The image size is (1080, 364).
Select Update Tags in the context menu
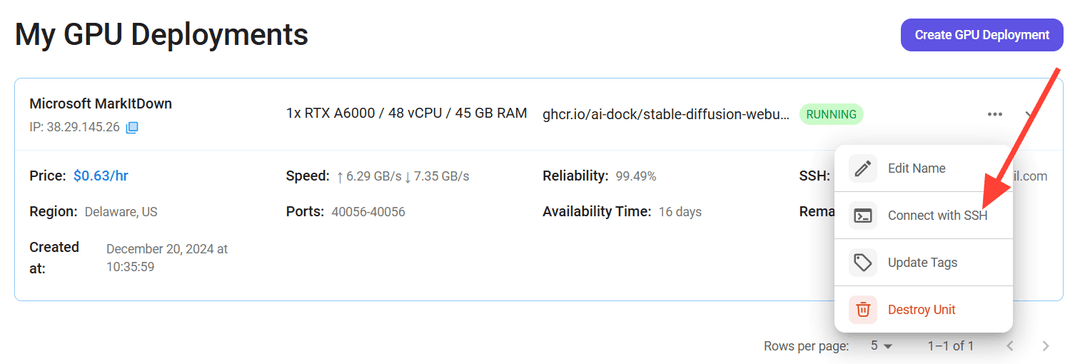point(923,263)
